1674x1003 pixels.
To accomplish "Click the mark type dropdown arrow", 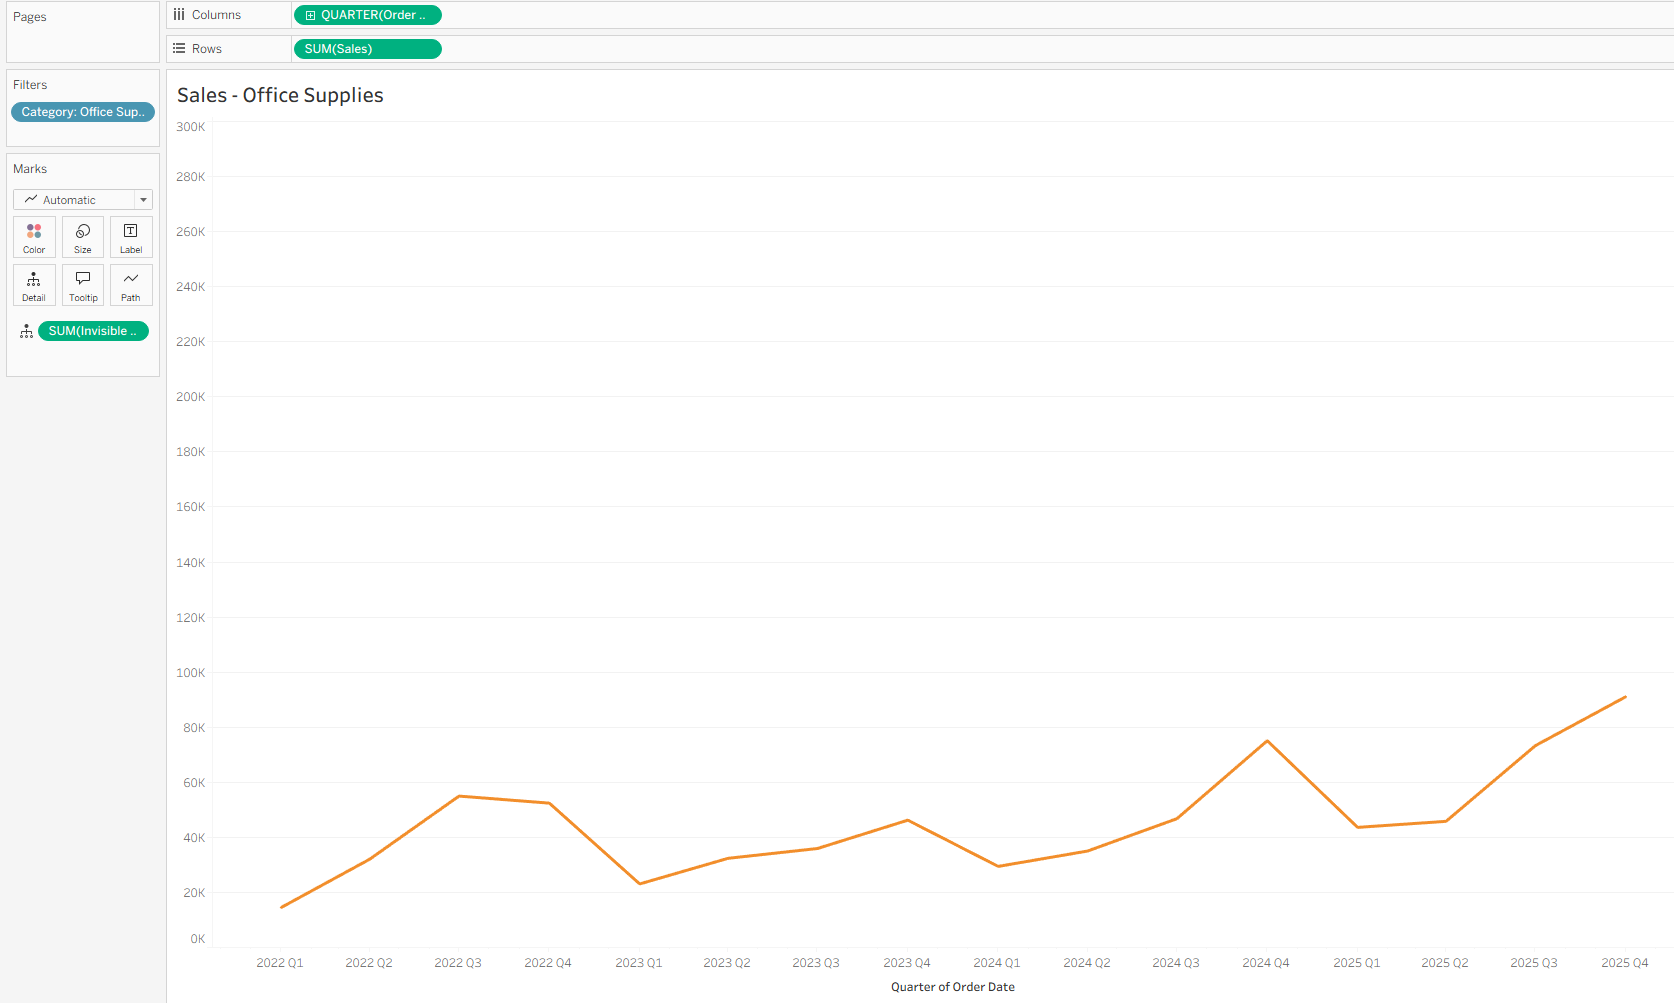I will pyautogui.click(x=144, y=200).
